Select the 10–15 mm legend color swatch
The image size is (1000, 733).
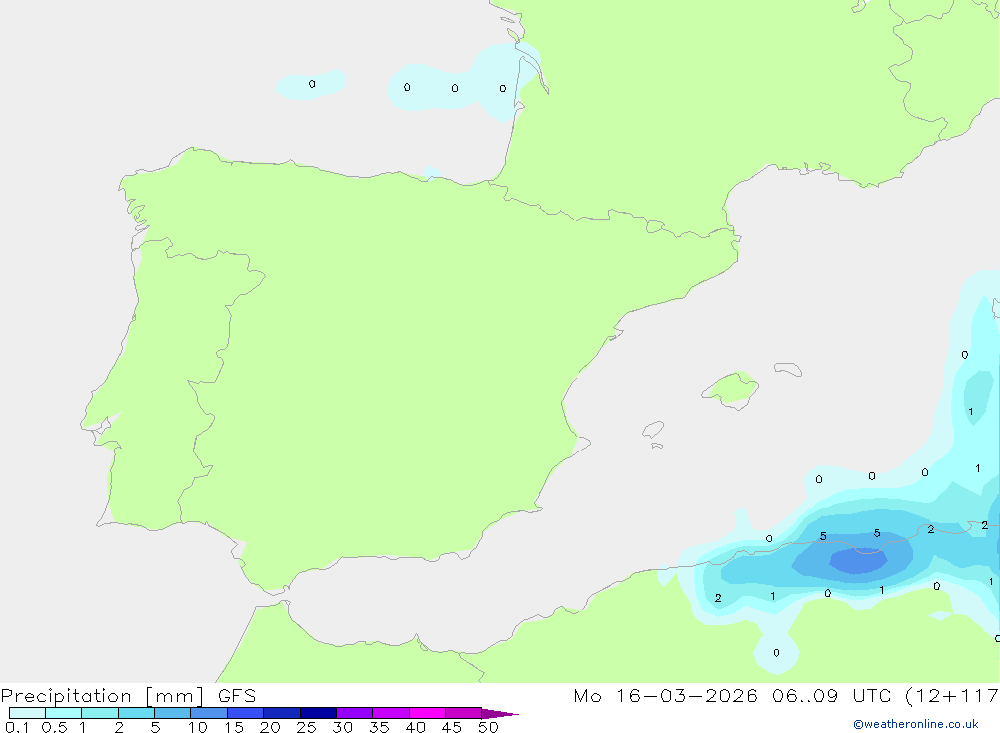[209, 713]
